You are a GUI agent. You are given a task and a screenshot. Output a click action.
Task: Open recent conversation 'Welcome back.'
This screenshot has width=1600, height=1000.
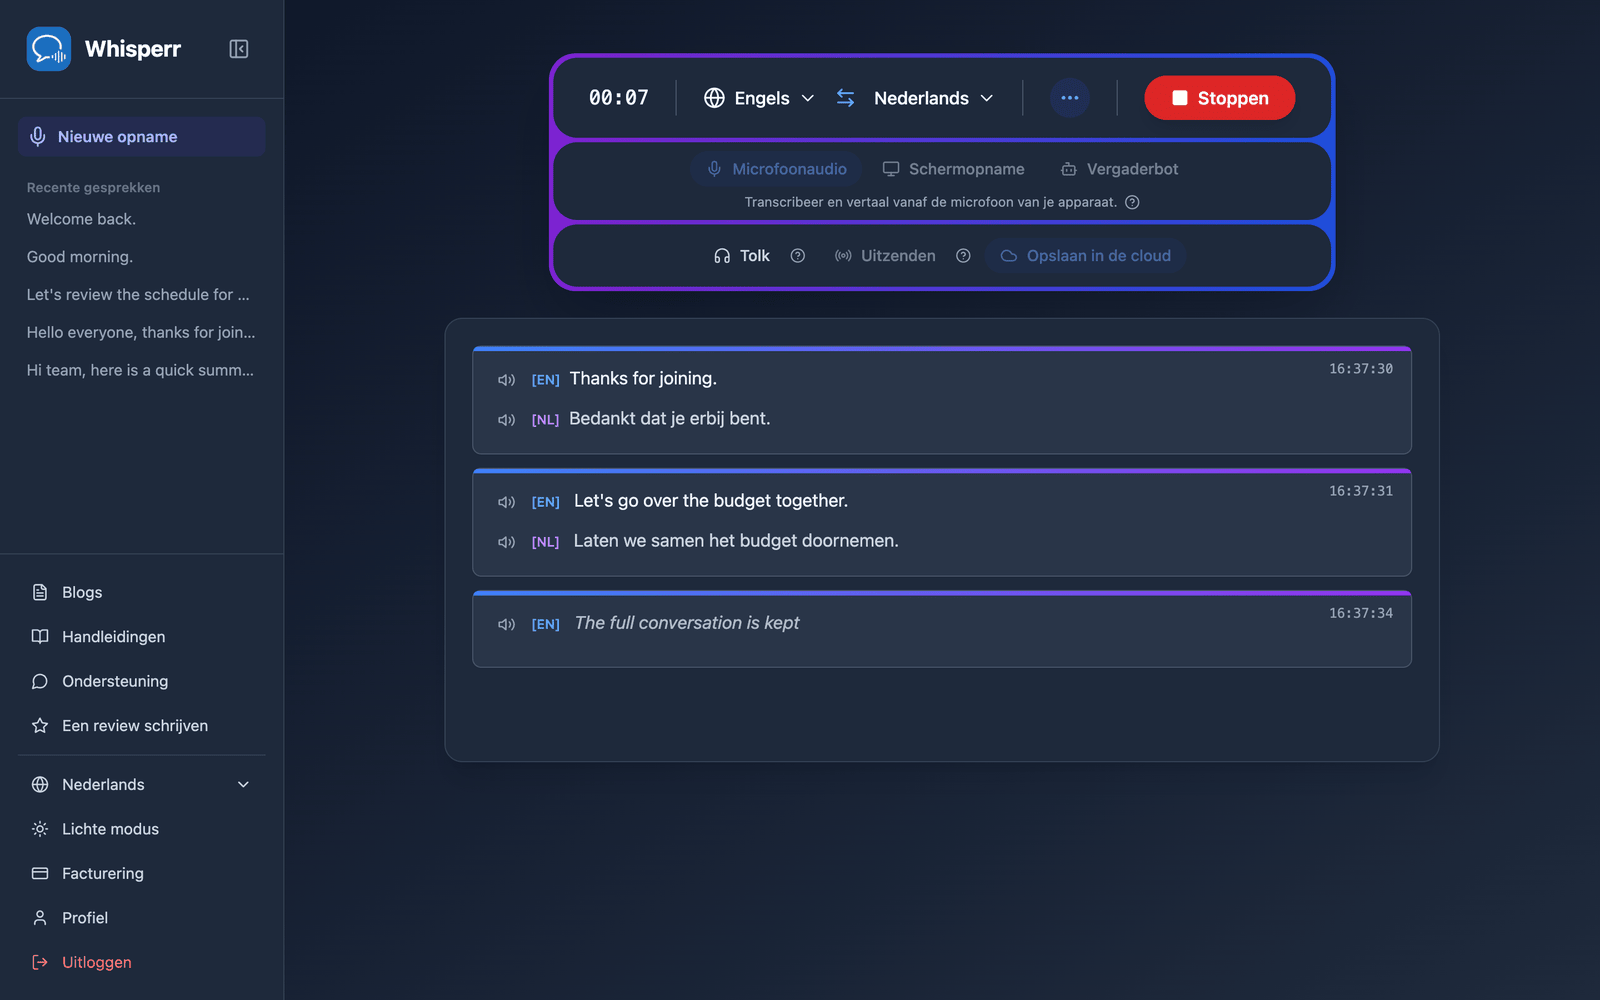click(81, 219)
